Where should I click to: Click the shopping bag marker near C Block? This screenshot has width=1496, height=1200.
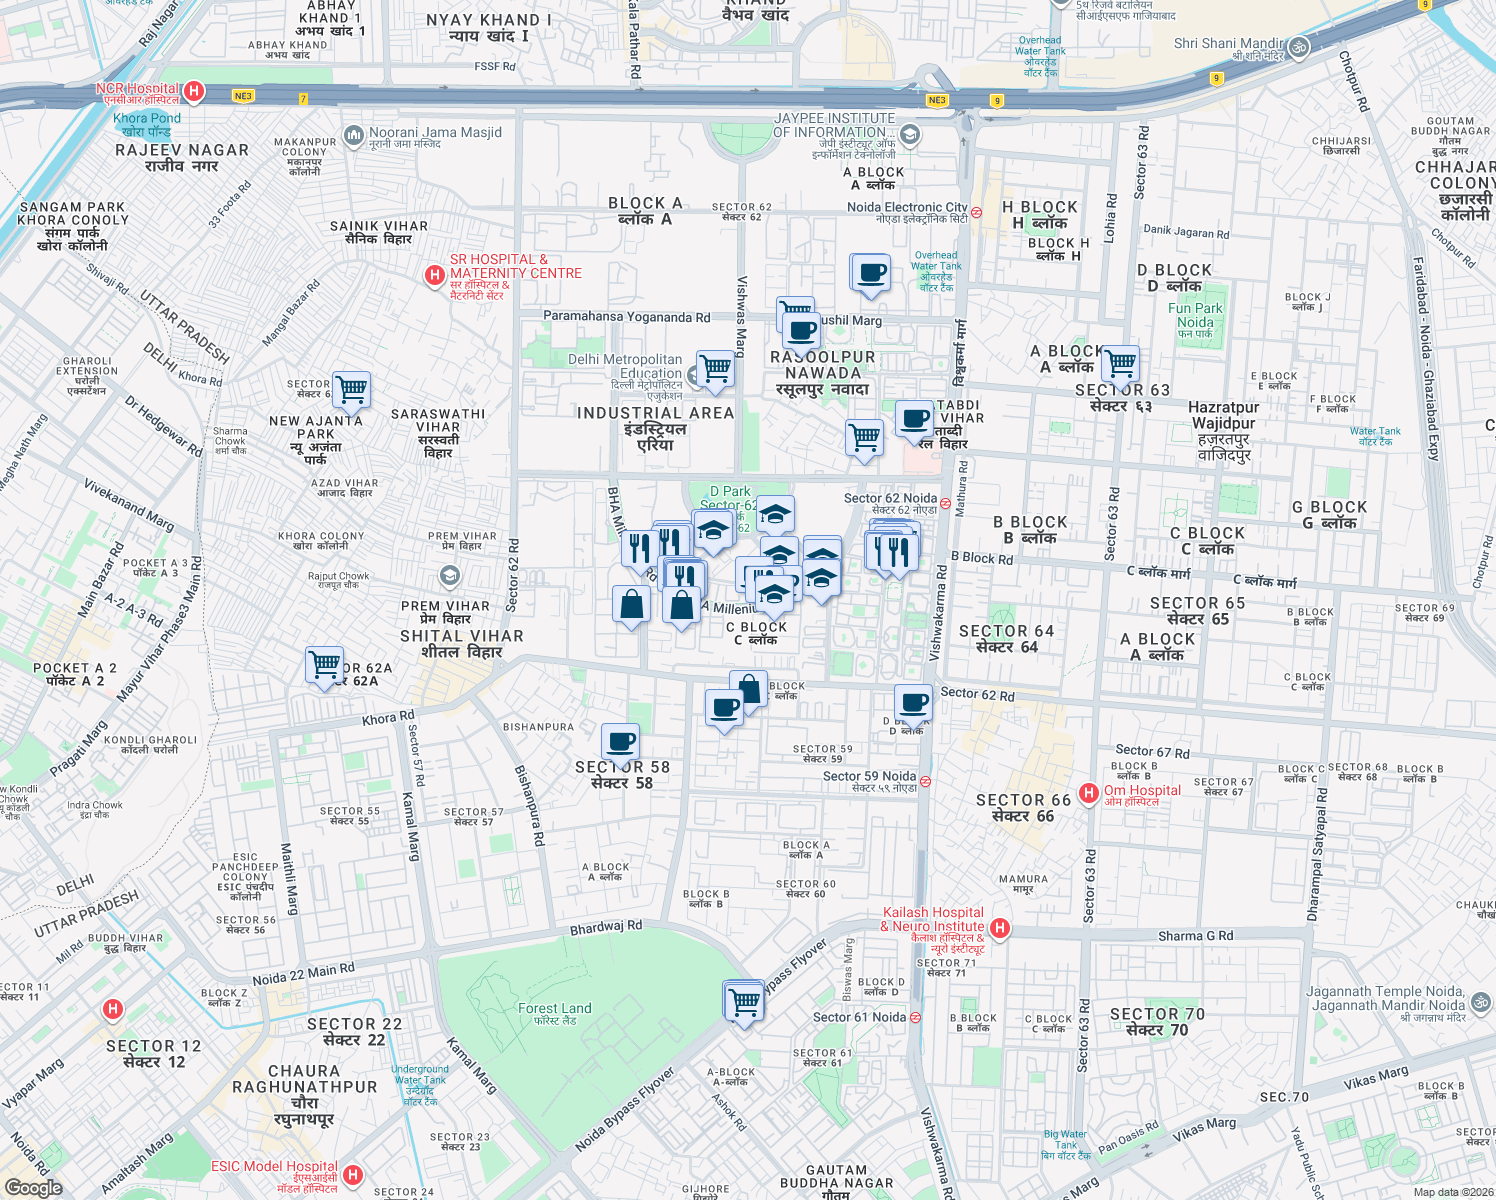683,603
